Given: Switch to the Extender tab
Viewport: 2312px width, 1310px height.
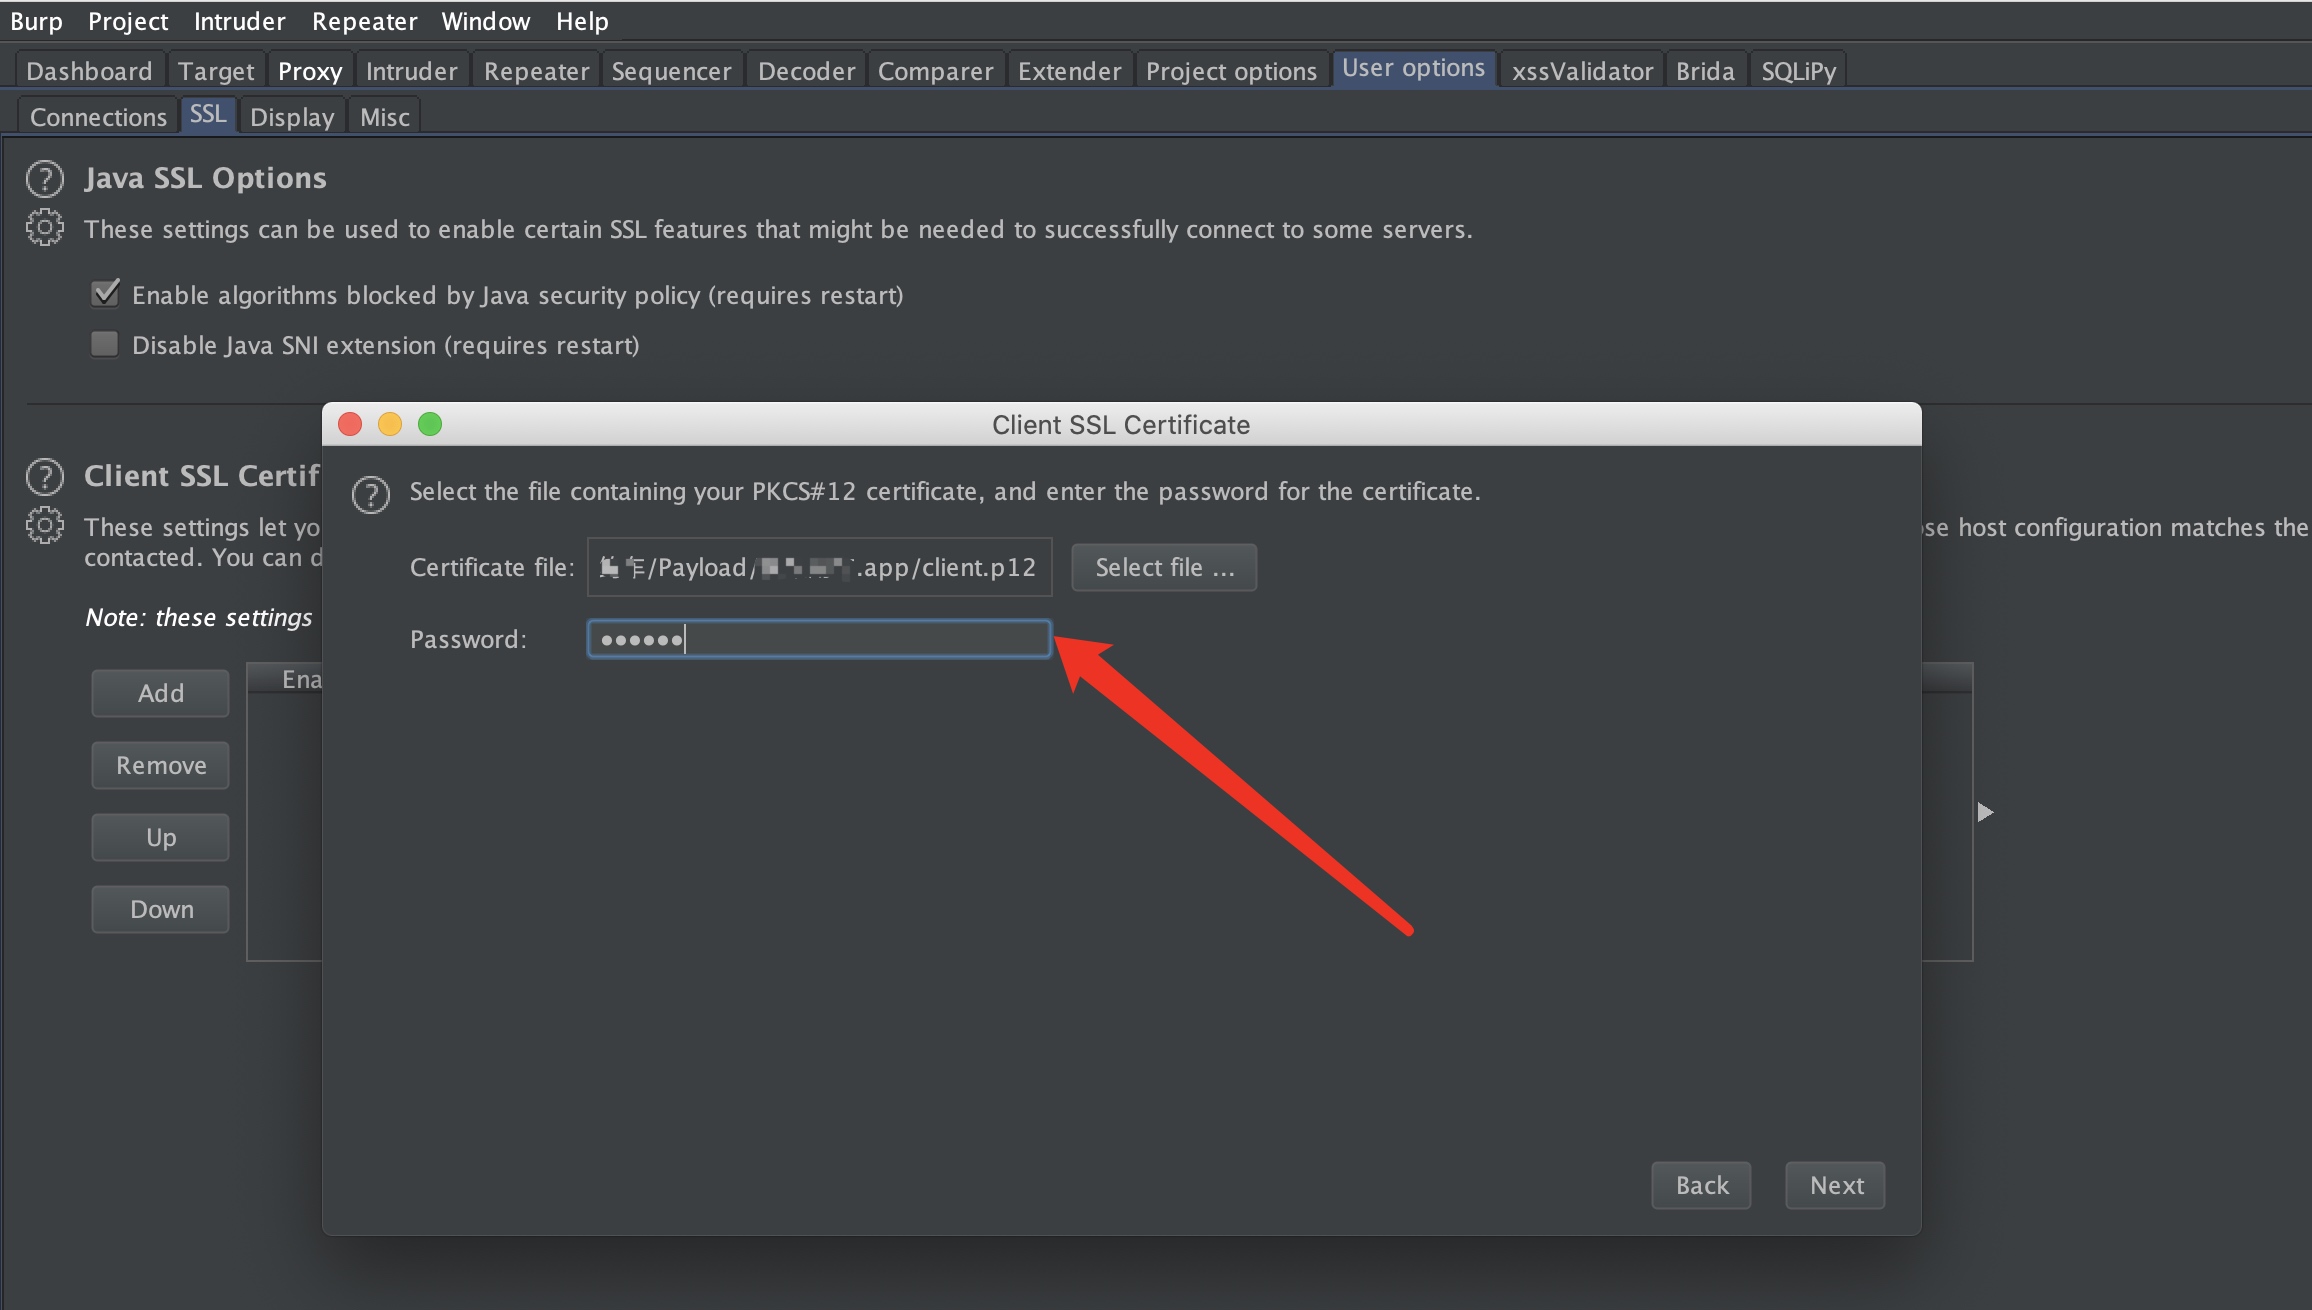Looking at the screenshot, I should 1069,71.
